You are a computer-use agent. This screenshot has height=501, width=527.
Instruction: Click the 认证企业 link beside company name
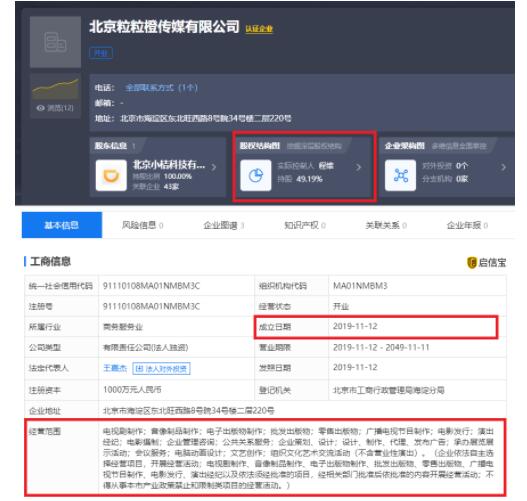coord(259,29)
